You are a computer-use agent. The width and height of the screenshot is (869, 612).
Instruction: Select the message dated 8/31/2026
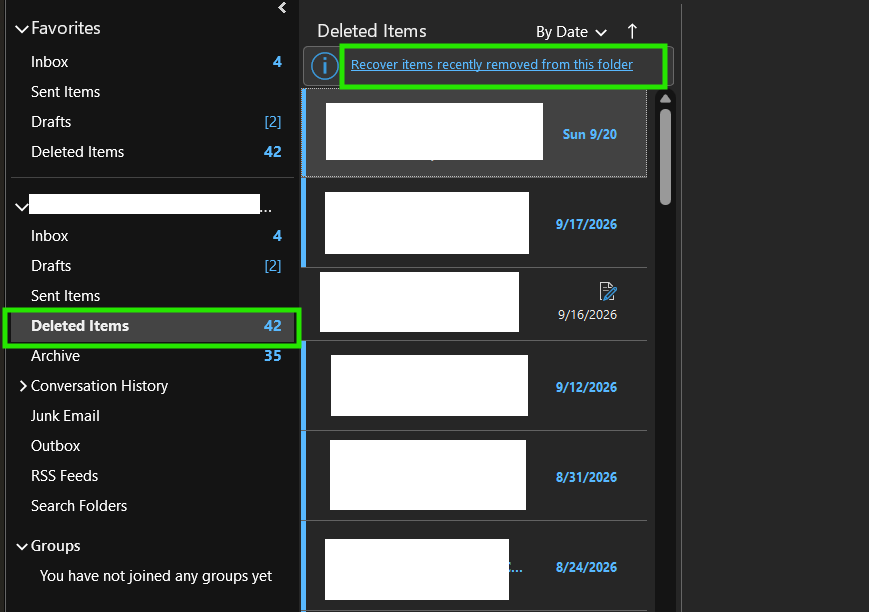click(474, 476)
